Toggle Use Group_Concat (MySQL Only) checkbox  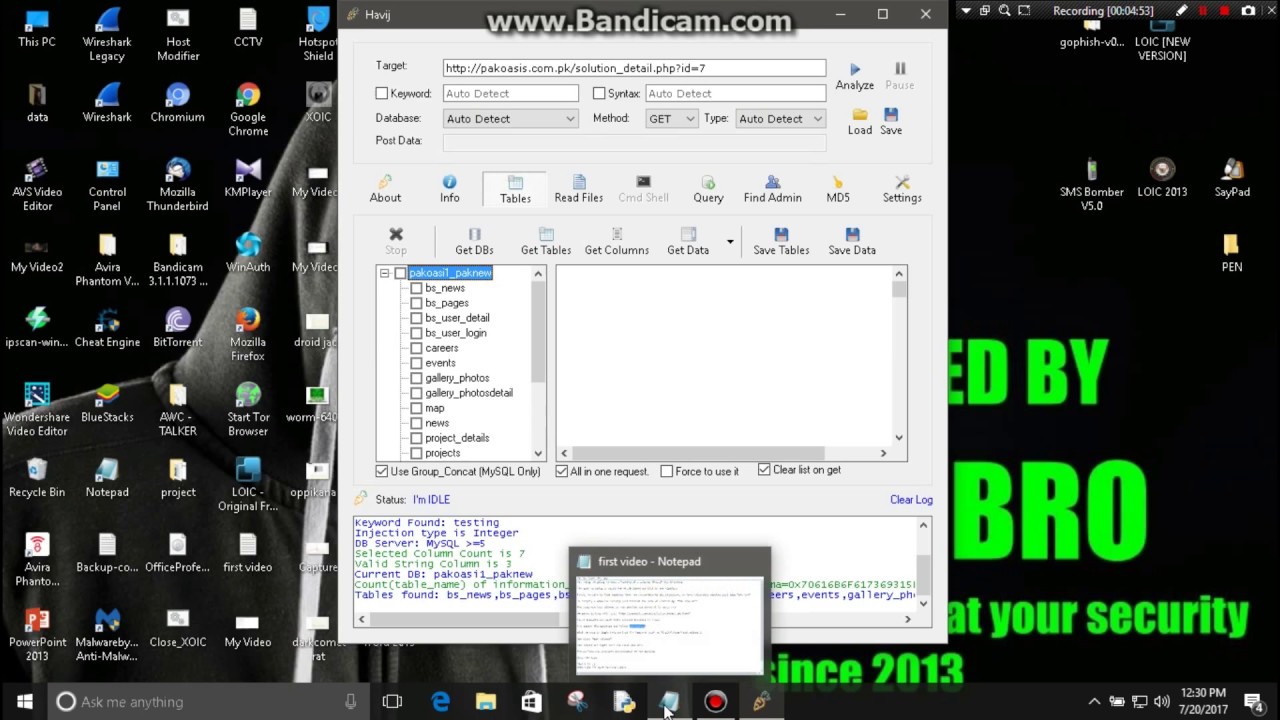381,471
